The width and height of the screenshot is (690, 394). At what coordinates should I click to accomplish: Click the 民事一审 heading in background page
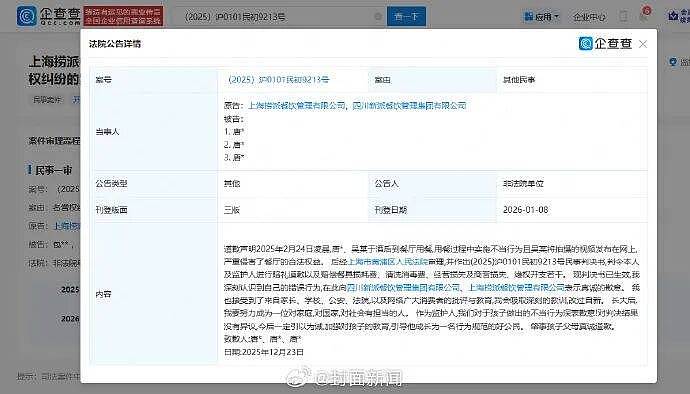[53, 170]
